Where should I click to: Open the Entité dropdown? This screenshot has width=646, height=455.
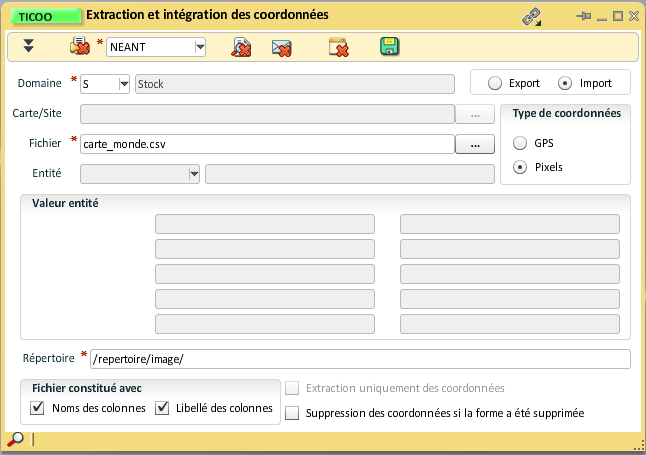pos(193,174)
